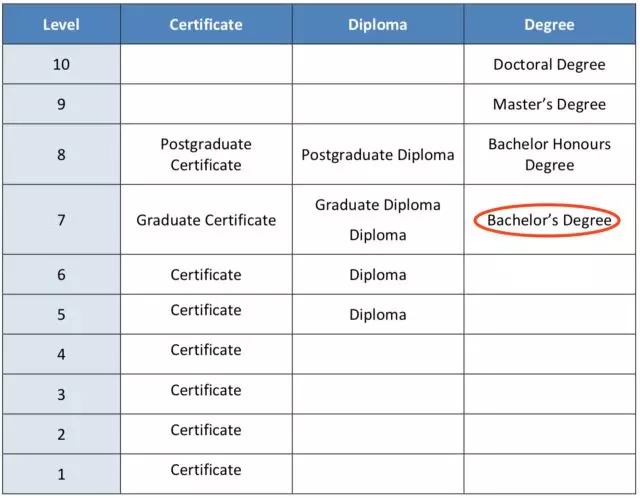640x498 pixels.
Task: Select the level 7 number cell
Action: (x=61, y=220)
